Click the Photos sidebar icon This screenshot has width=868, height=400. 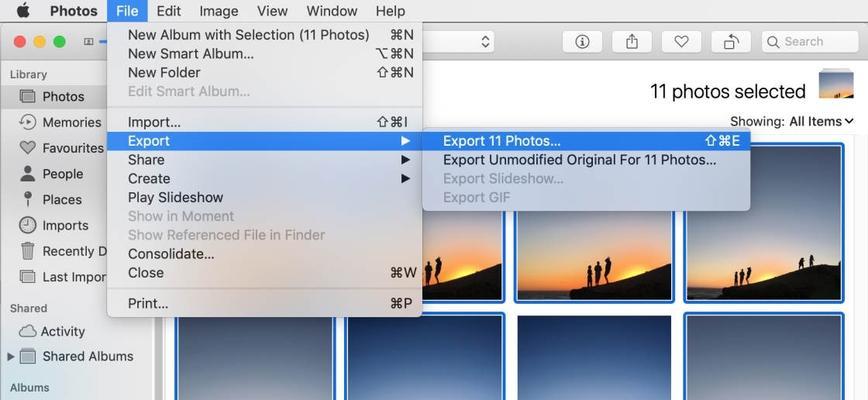[x=27, y=97]
